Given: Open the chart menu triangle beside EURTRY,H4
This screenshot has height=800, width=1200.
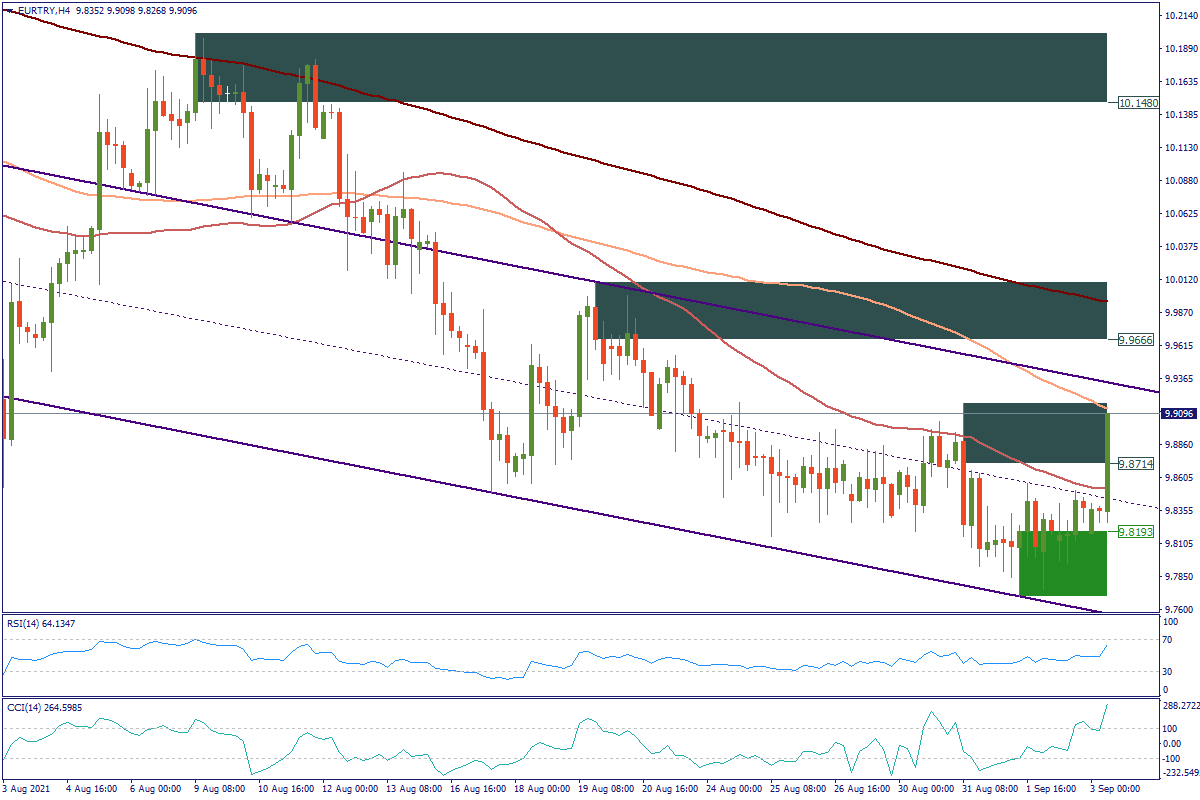Looking at the screenshot, I should (8, 9).
